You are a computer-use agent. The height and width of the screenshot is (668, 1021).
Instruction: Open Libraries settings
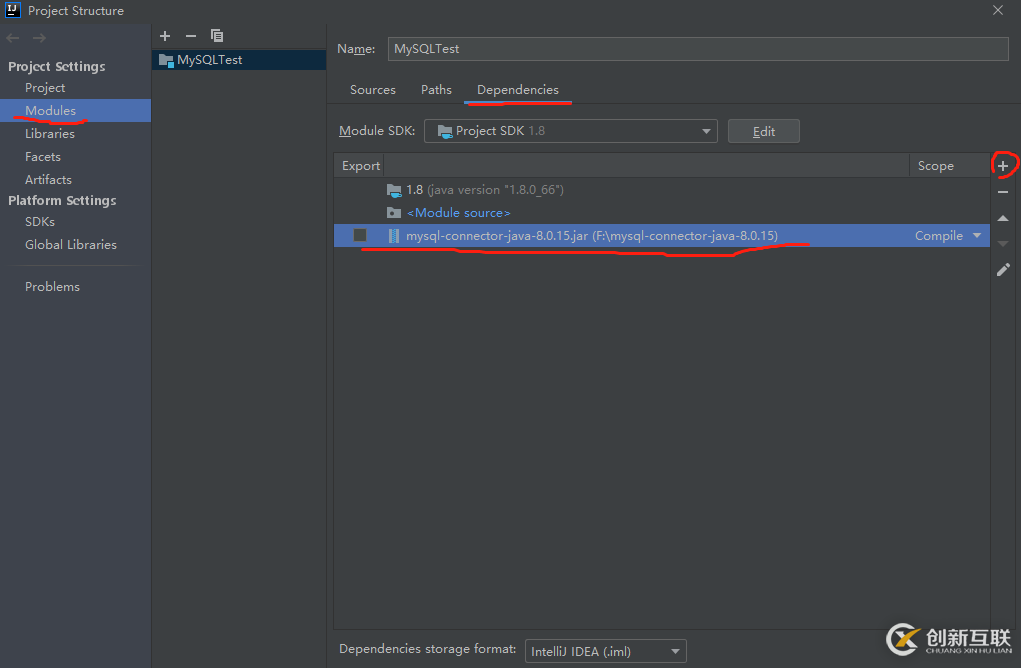[x=49, y=133]
